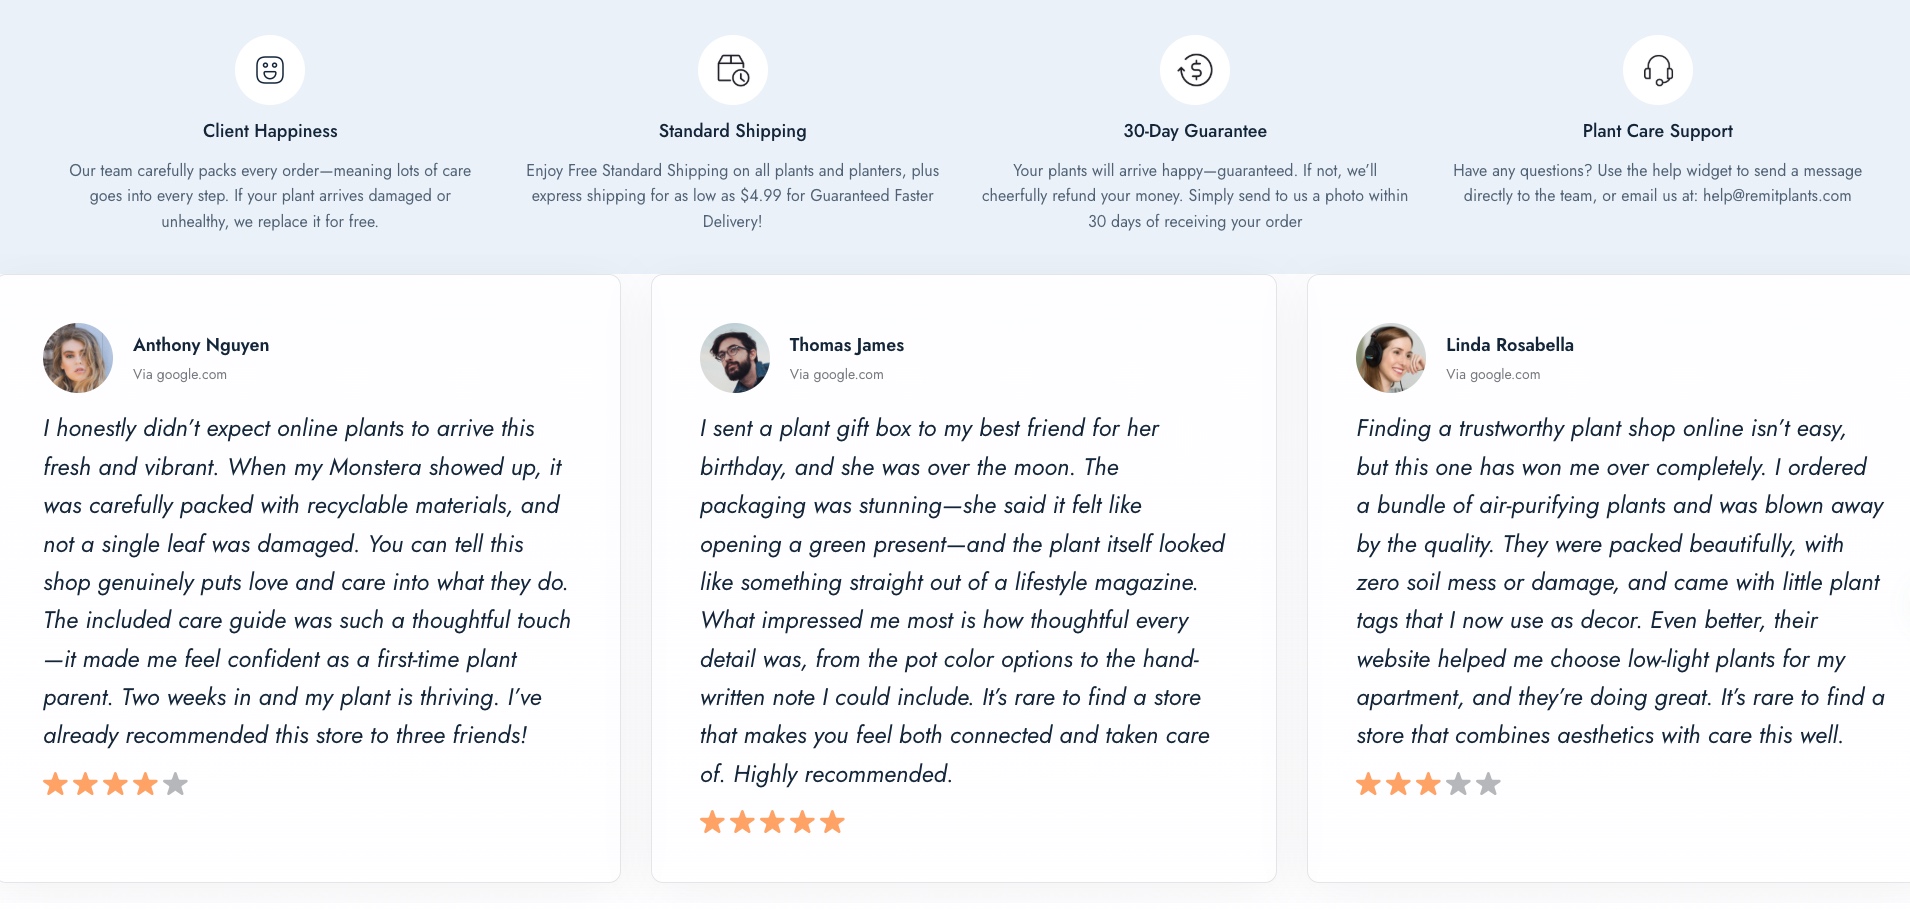Click the 30-Day Guarantee heading
The height and width of the screenshot is (910, 1910).
[1195, 131]
